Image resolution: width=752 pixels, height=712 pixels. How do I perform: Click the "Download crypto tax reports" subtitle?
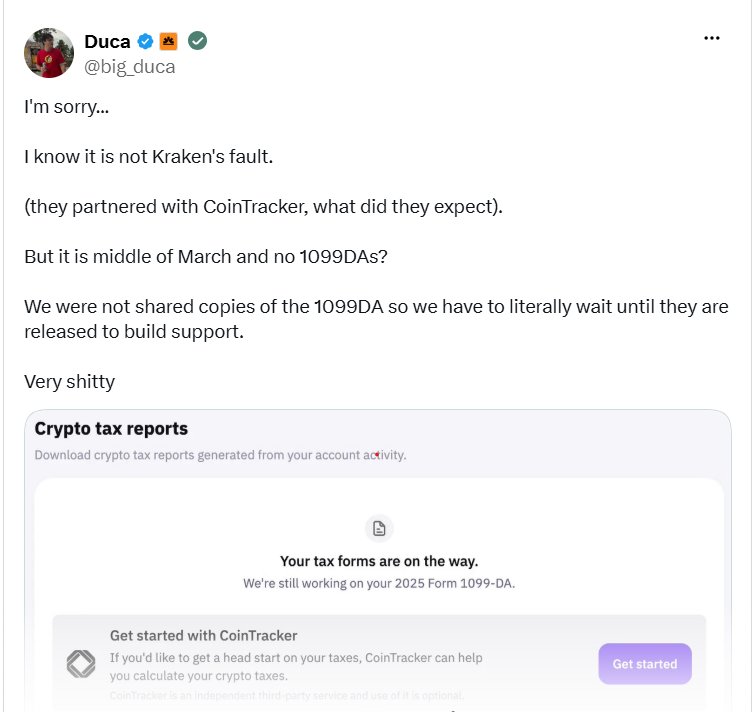(220, 455)
